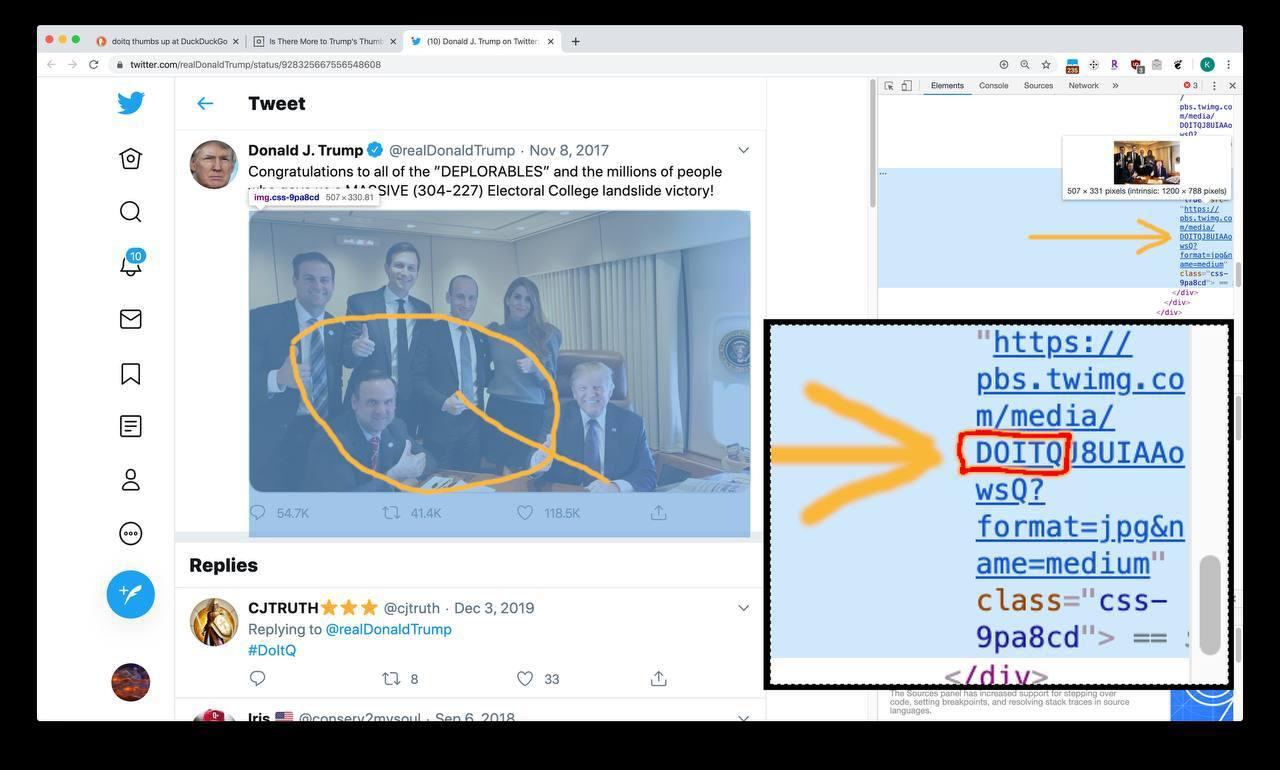The image size is (1280, 770).
Task: Open a new browser tab with plus
Action: 575,41
